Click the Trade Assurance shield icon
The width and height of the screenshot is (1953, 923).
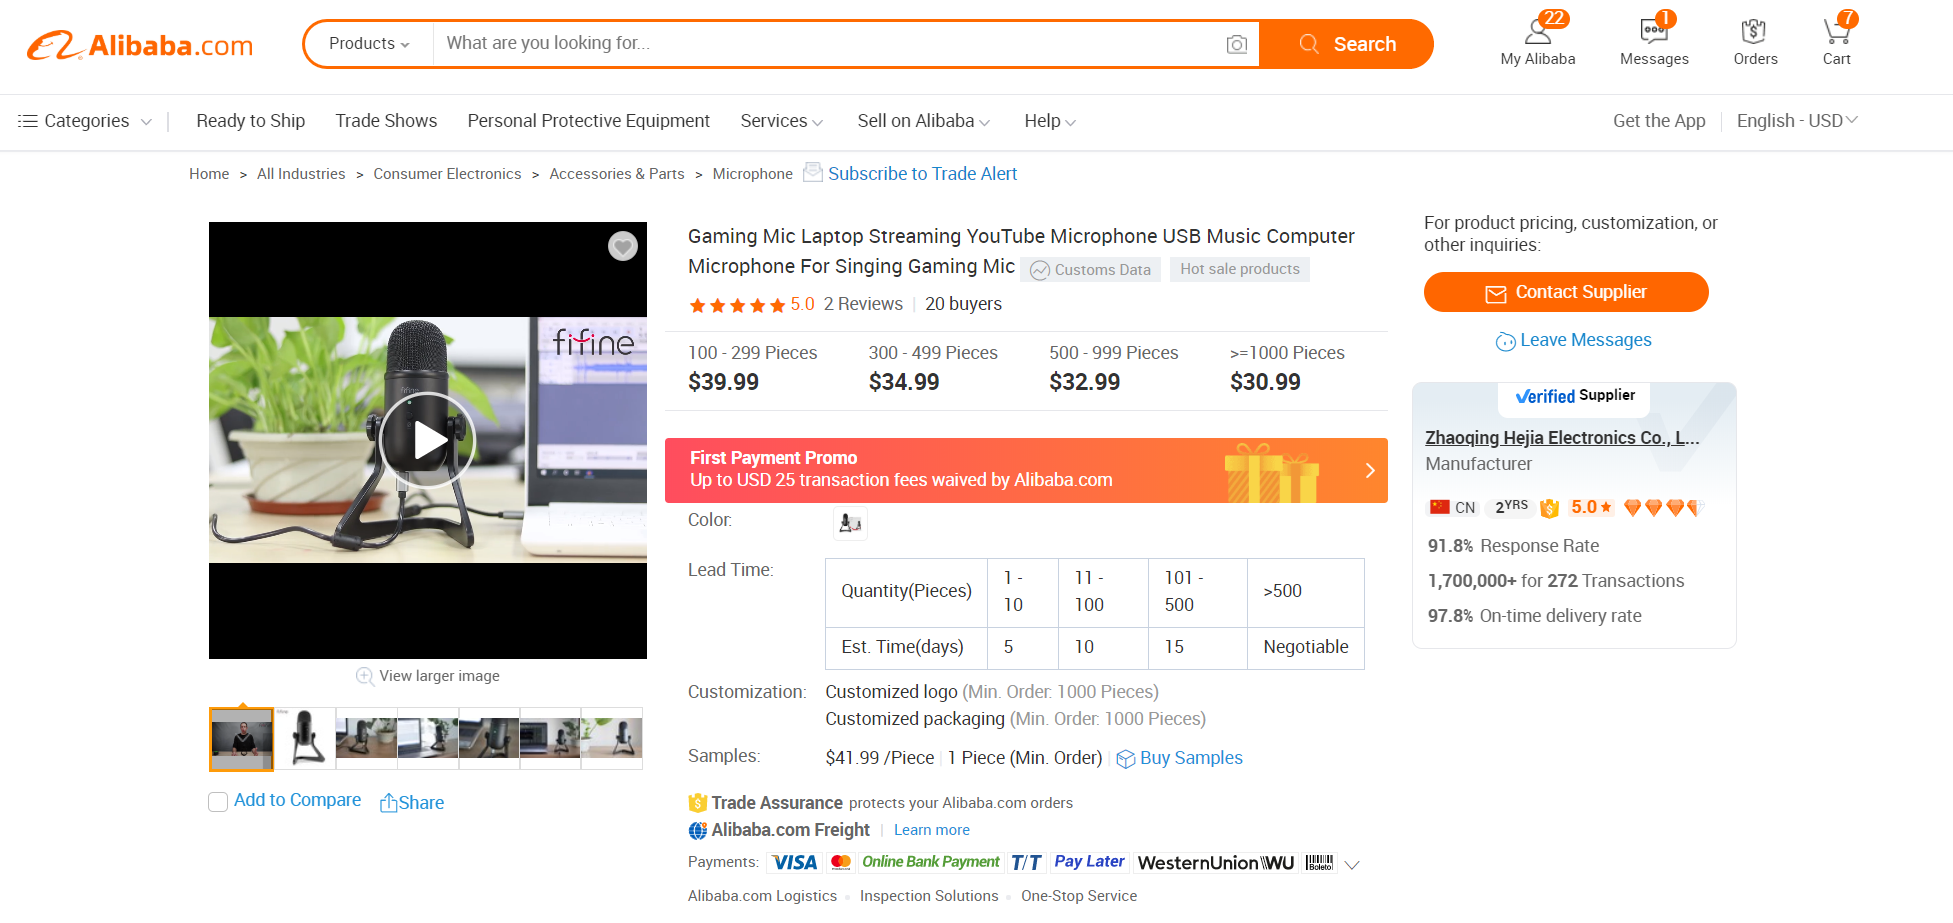pos(698,803)
